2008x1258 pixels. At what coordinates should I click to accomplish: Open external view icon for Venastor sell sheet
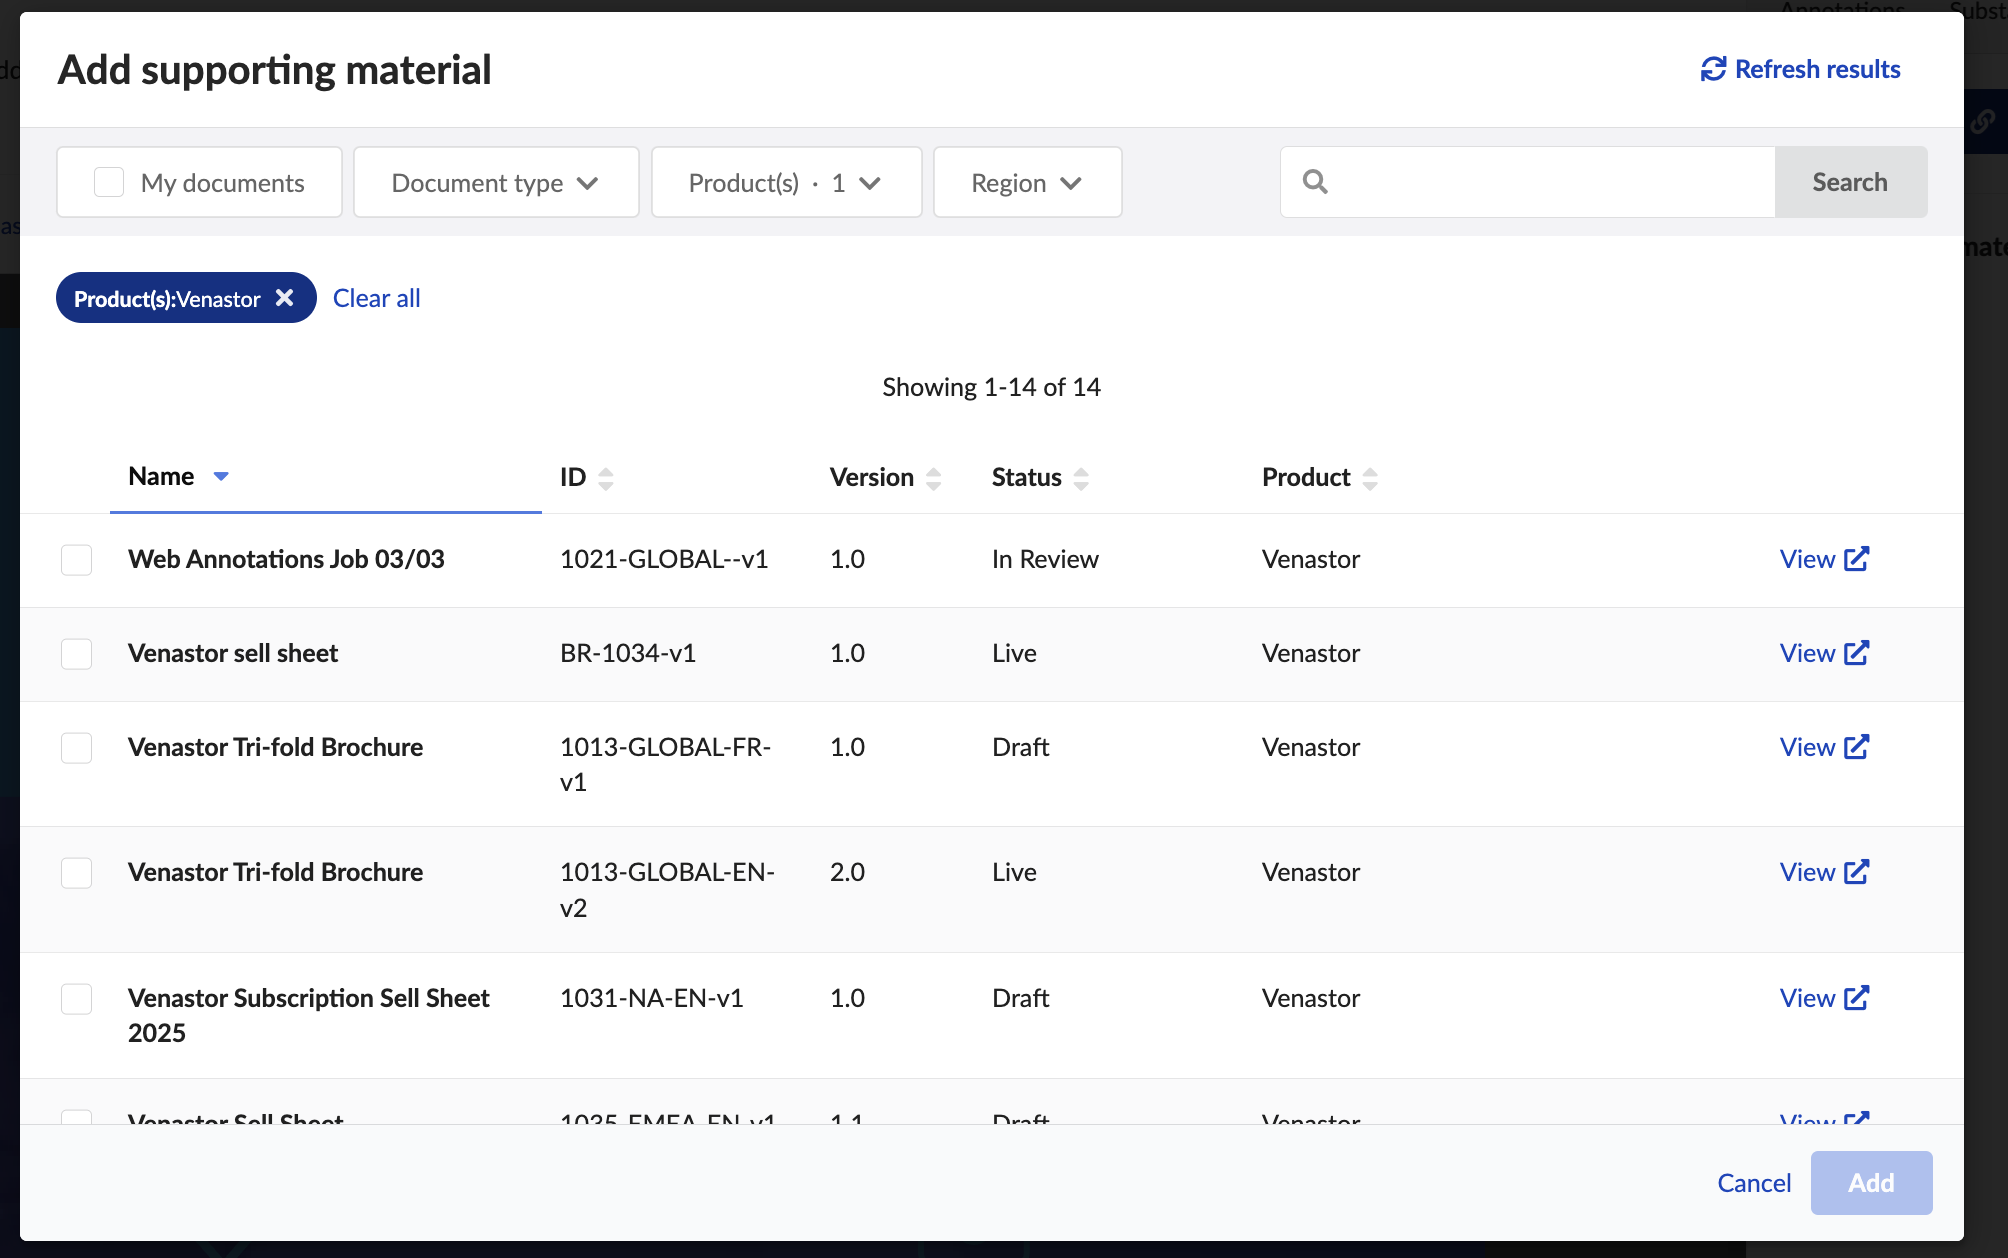point(1857,652)
